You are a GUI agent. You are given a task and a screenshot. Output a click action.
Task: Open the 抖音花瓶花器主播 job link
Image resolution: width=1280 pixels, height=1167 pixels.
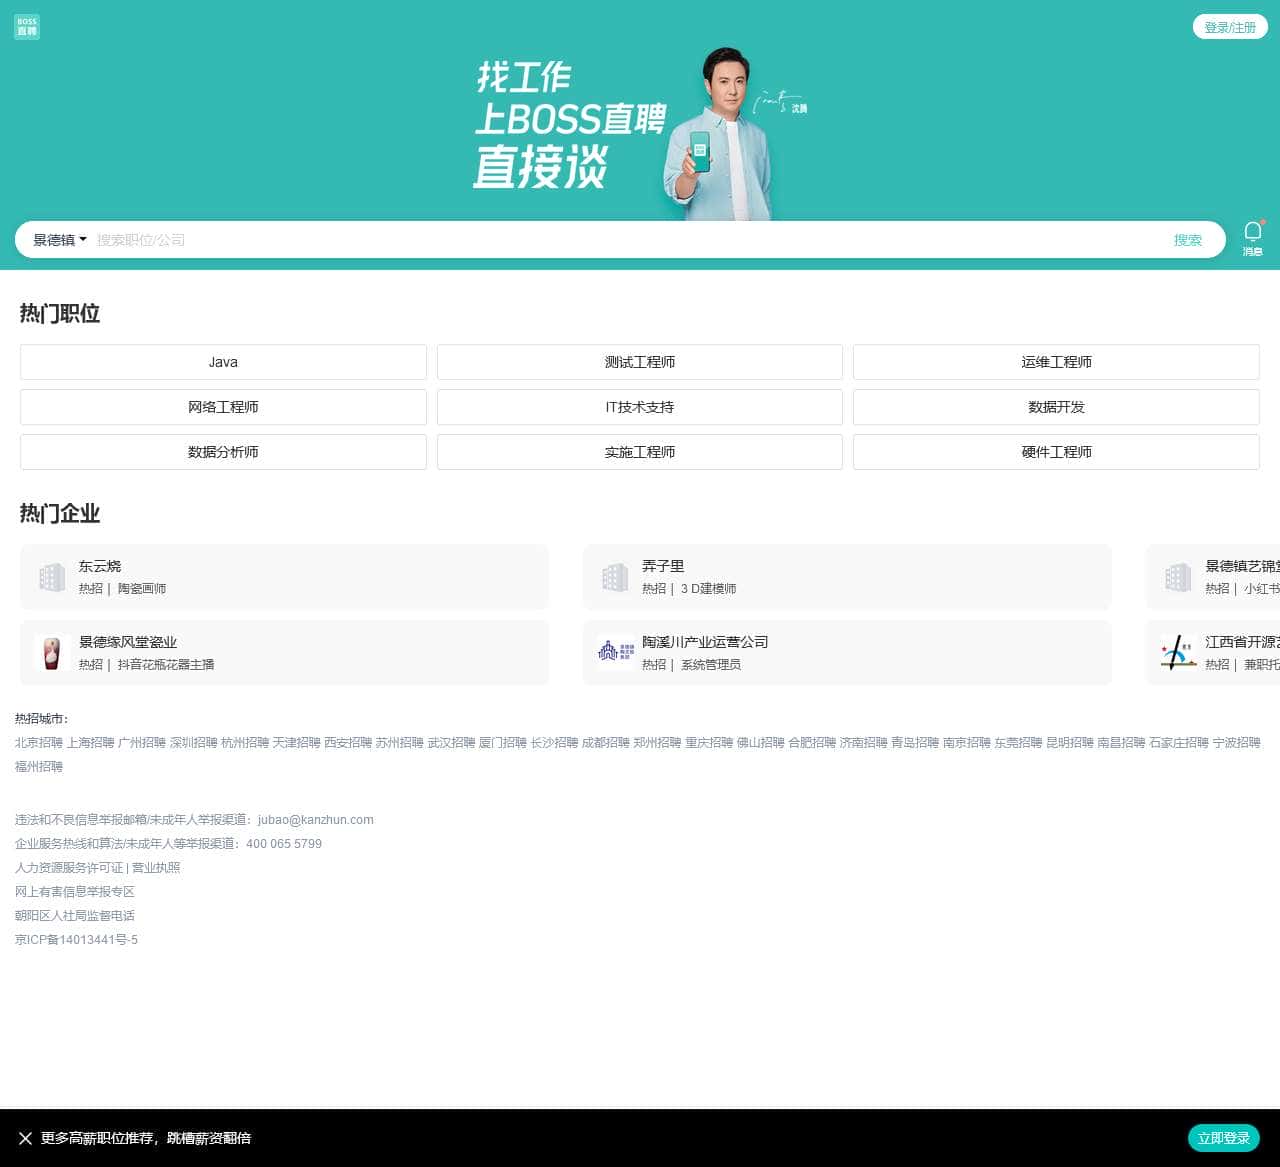[x=166, y=665]
